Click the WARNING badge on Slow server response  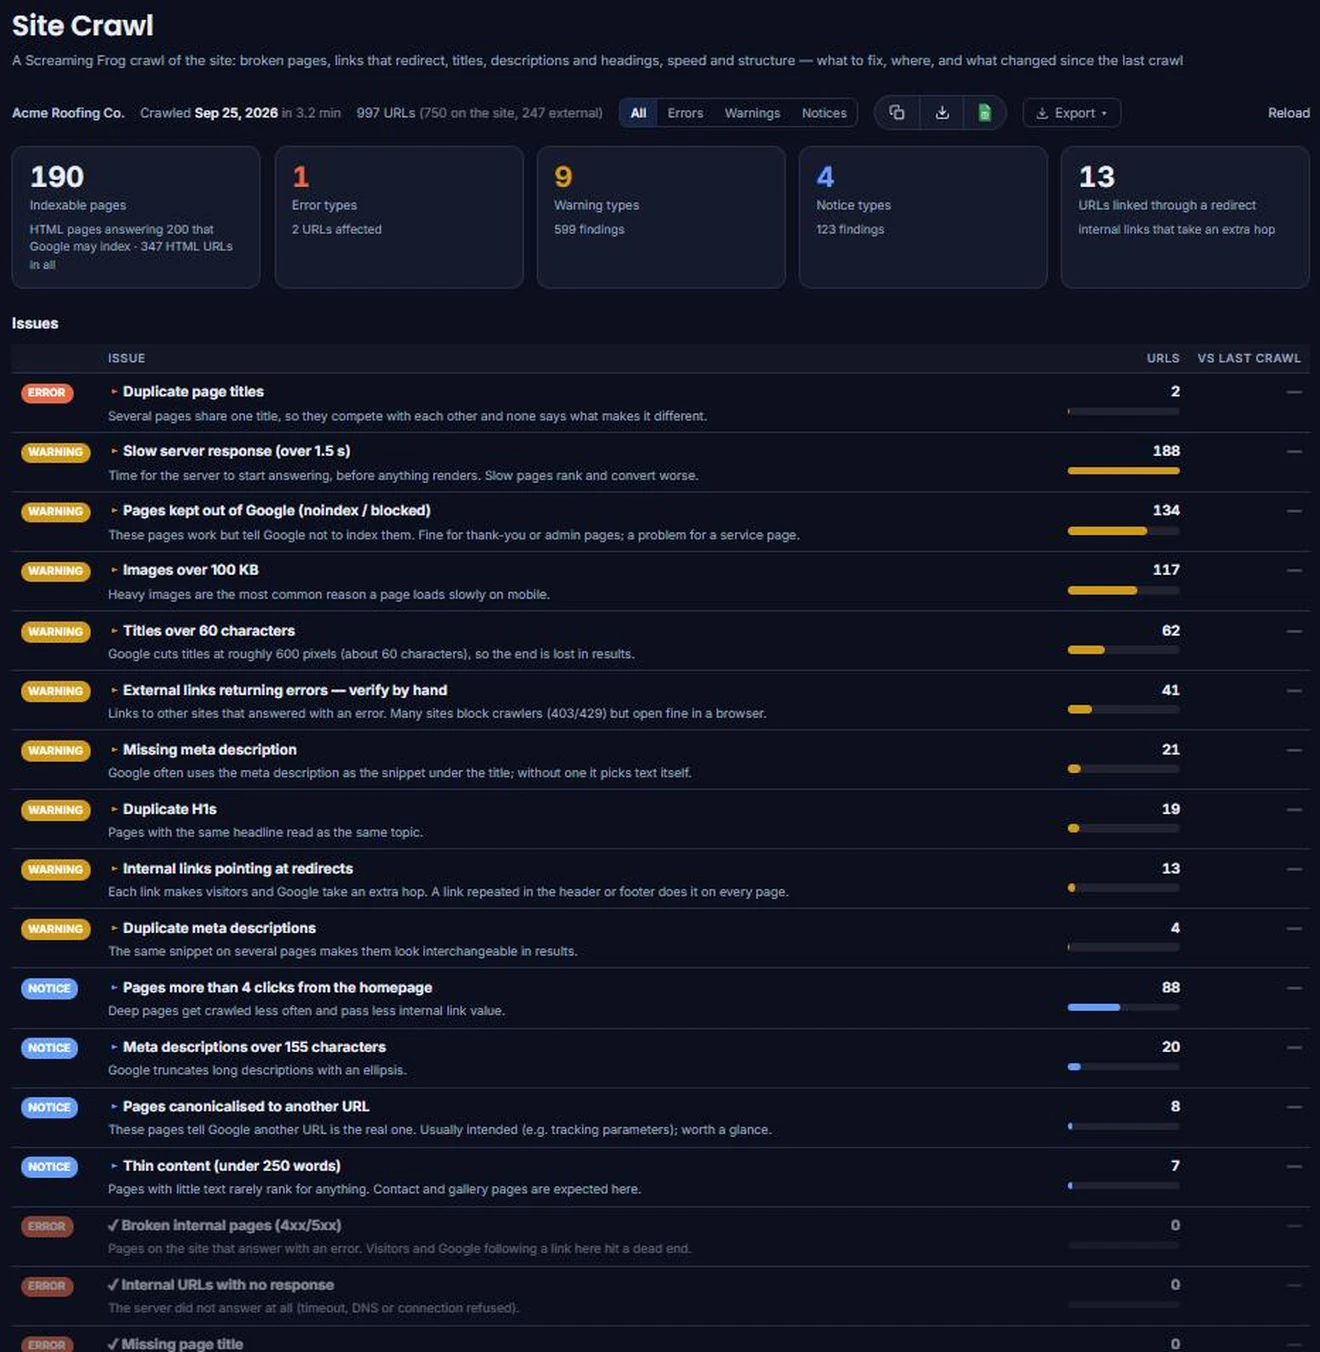pos(55,452)
